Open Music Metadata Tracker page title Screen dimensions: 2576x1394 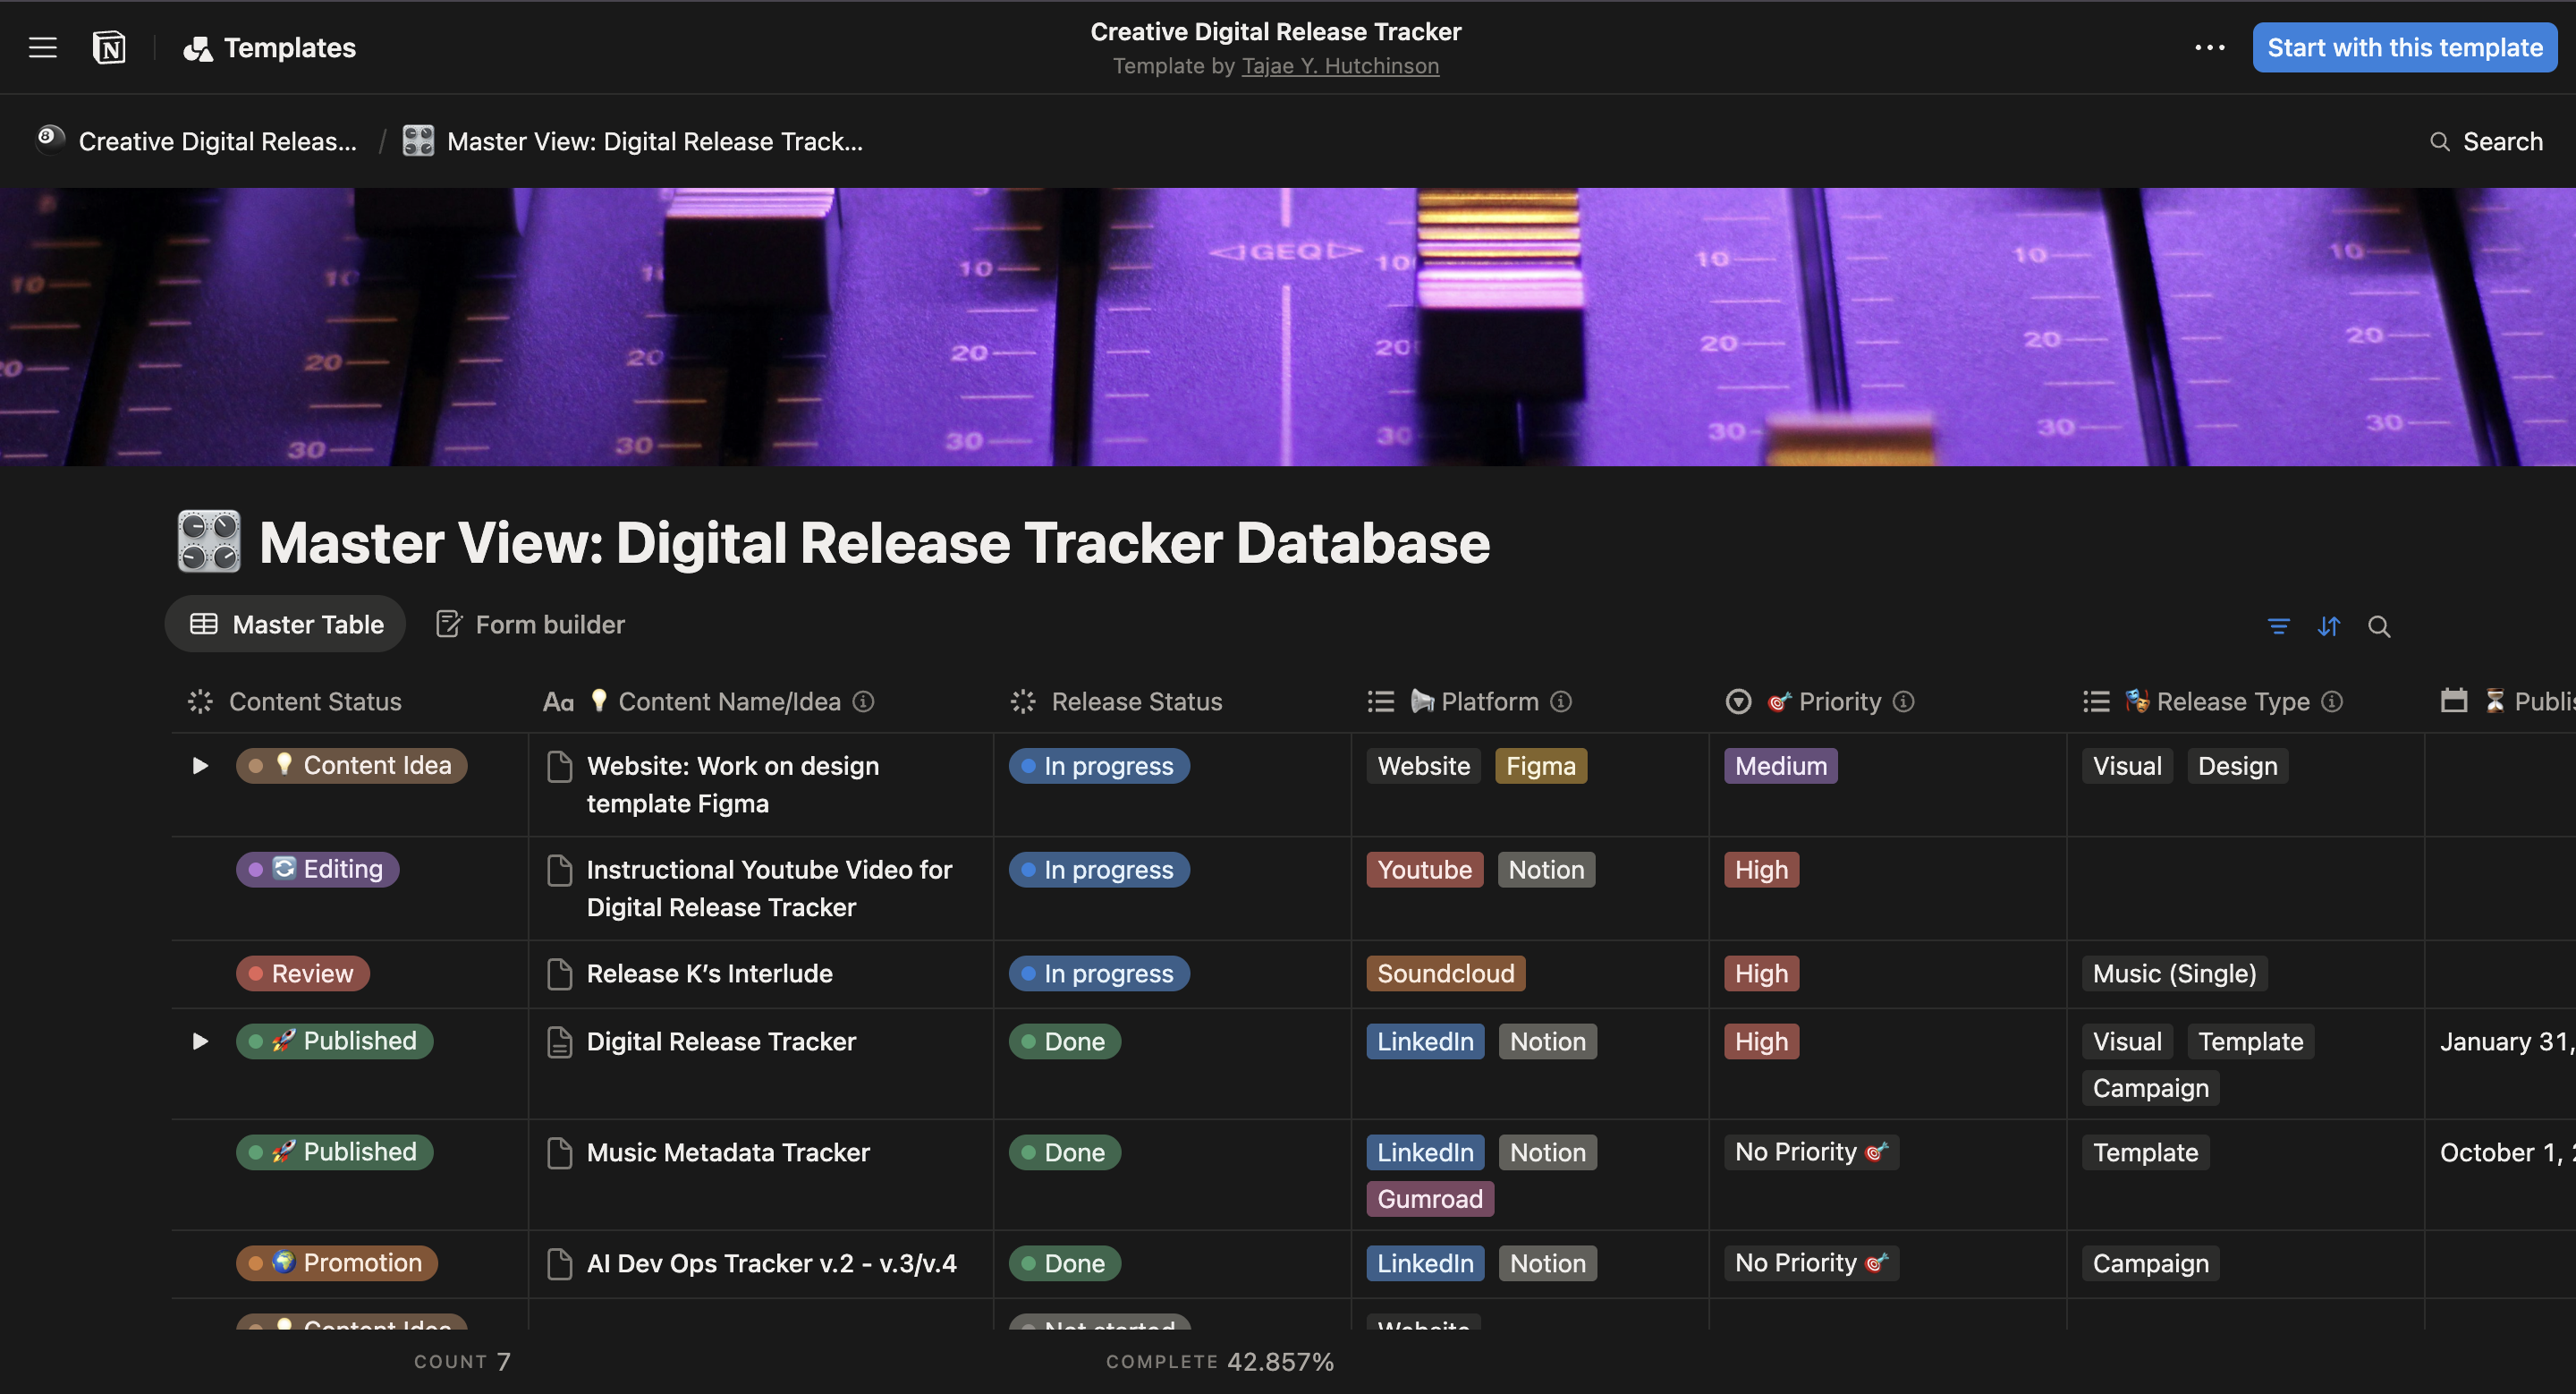(x=728, y=1153)
